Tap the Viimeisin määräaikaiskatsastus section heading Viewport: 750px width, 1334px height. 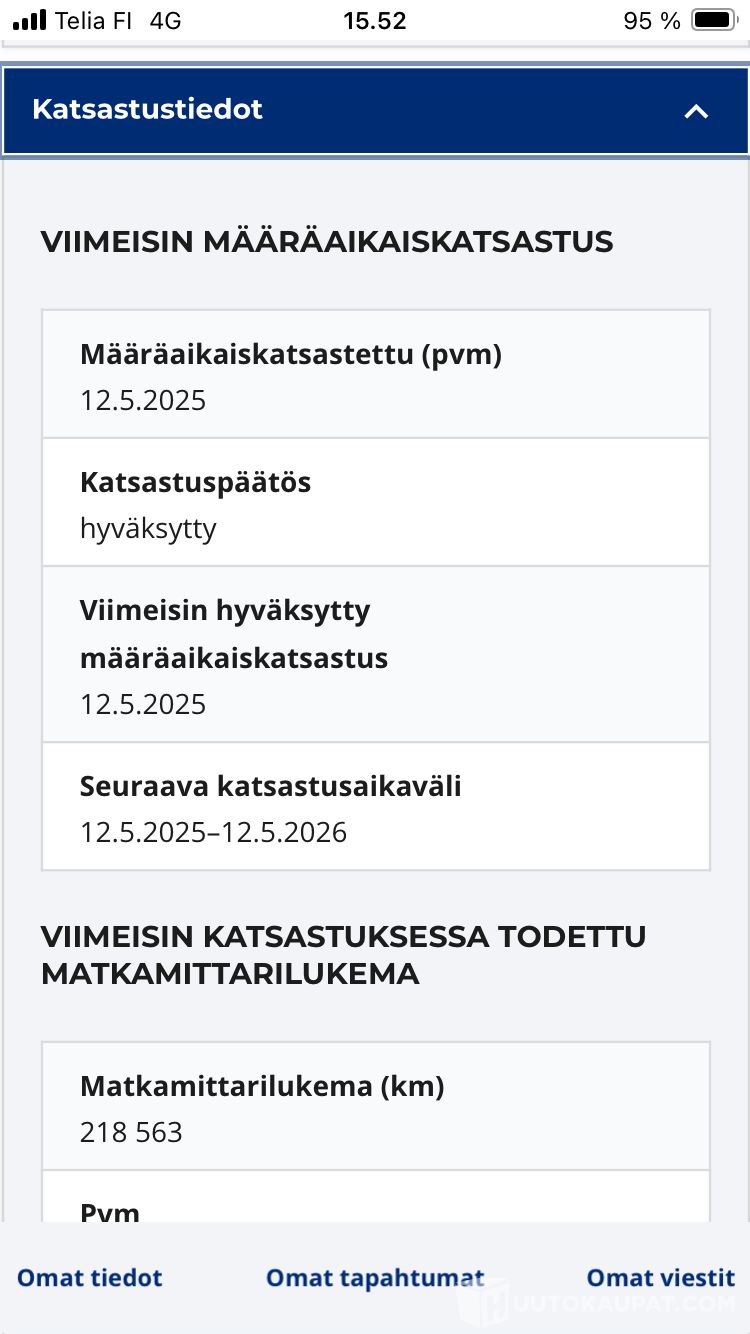pos(326,241)
